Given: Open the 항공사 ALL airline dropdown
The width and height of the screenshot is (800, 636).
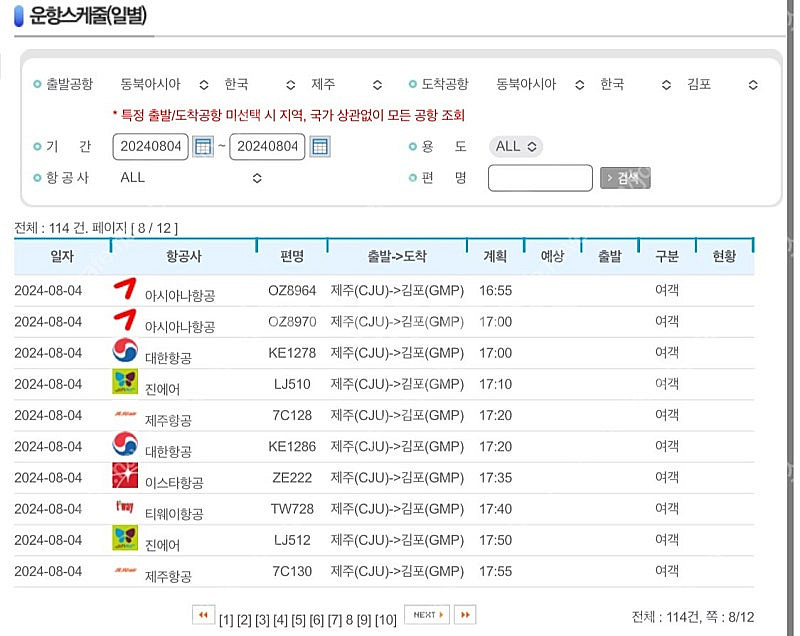Looking at the screenshot, I should coord(191,177).
